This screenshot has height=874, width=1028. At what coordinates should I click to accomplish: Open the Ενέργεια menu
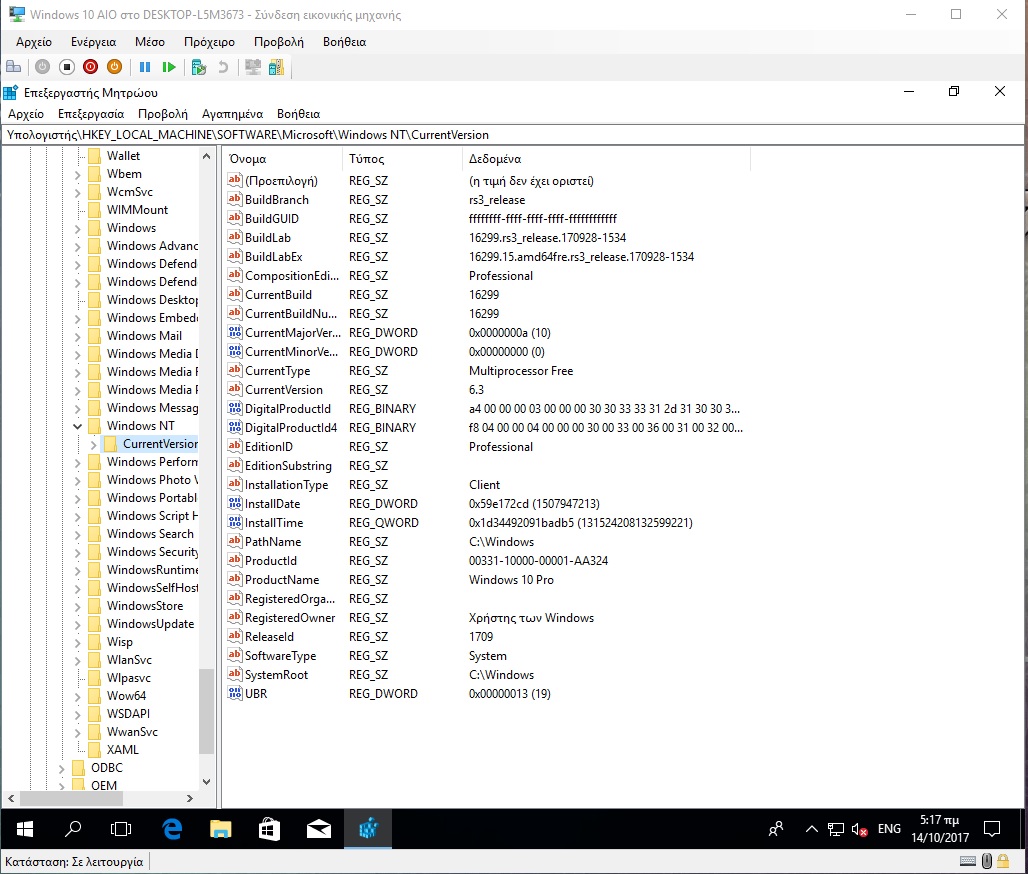tap(94, 42)
